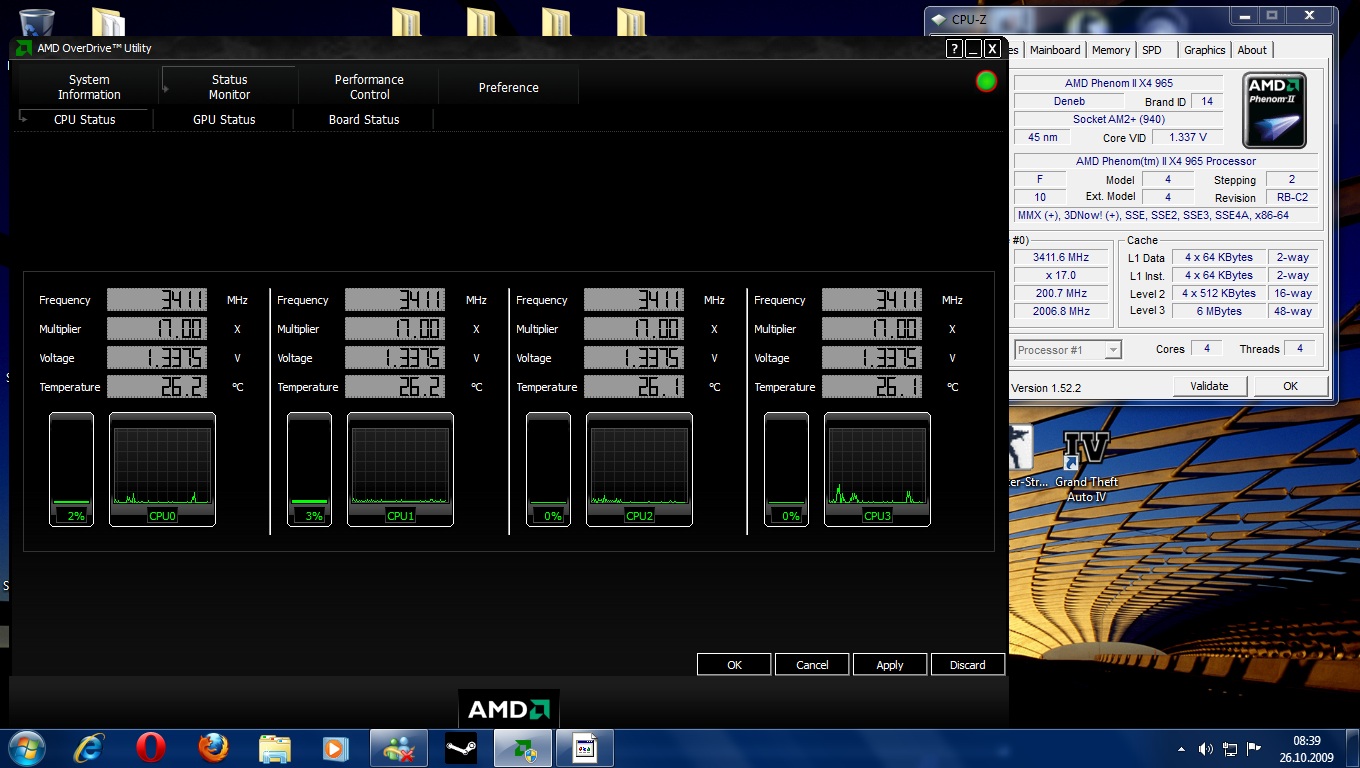This screenshot has width=1360, height=768.
Task: Open the Mainboard tab in CPU-Z
Action: 1055,50
